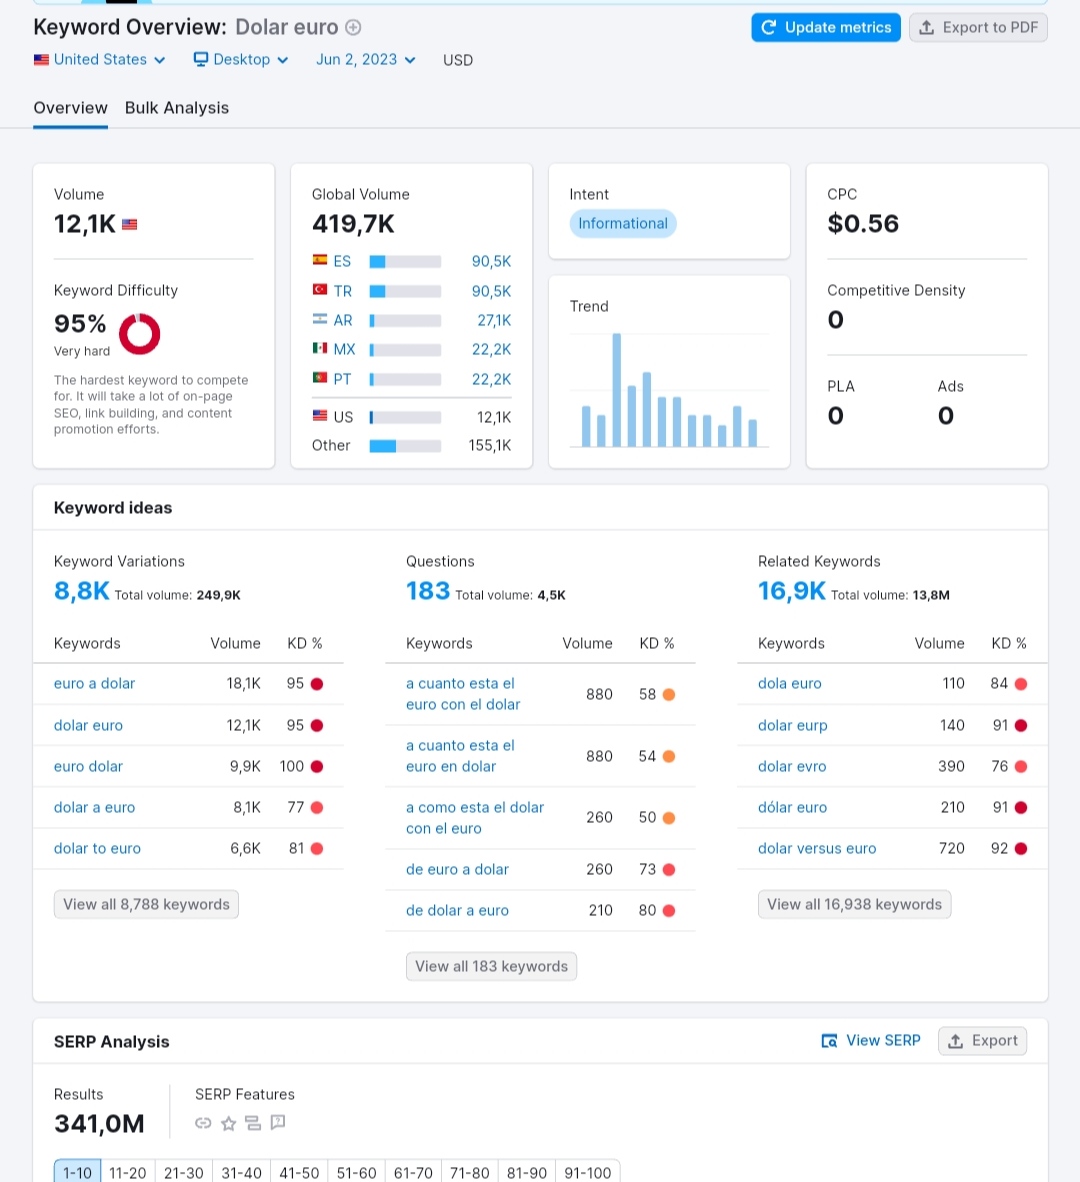Screen dimensions: 1080x1182
Task: Open the Jun 2, 2023 date dropdown
Action: (366, 60)
